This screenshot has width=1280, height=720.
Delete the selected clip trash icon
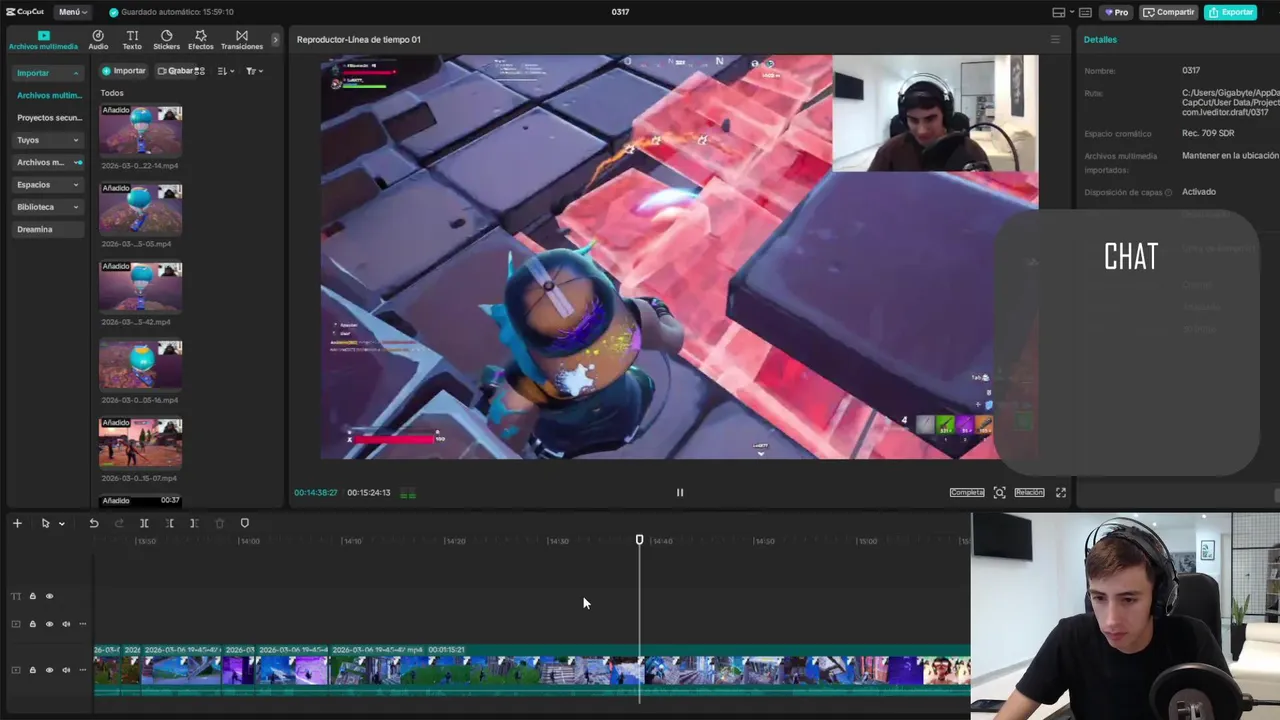pos(220,523)
